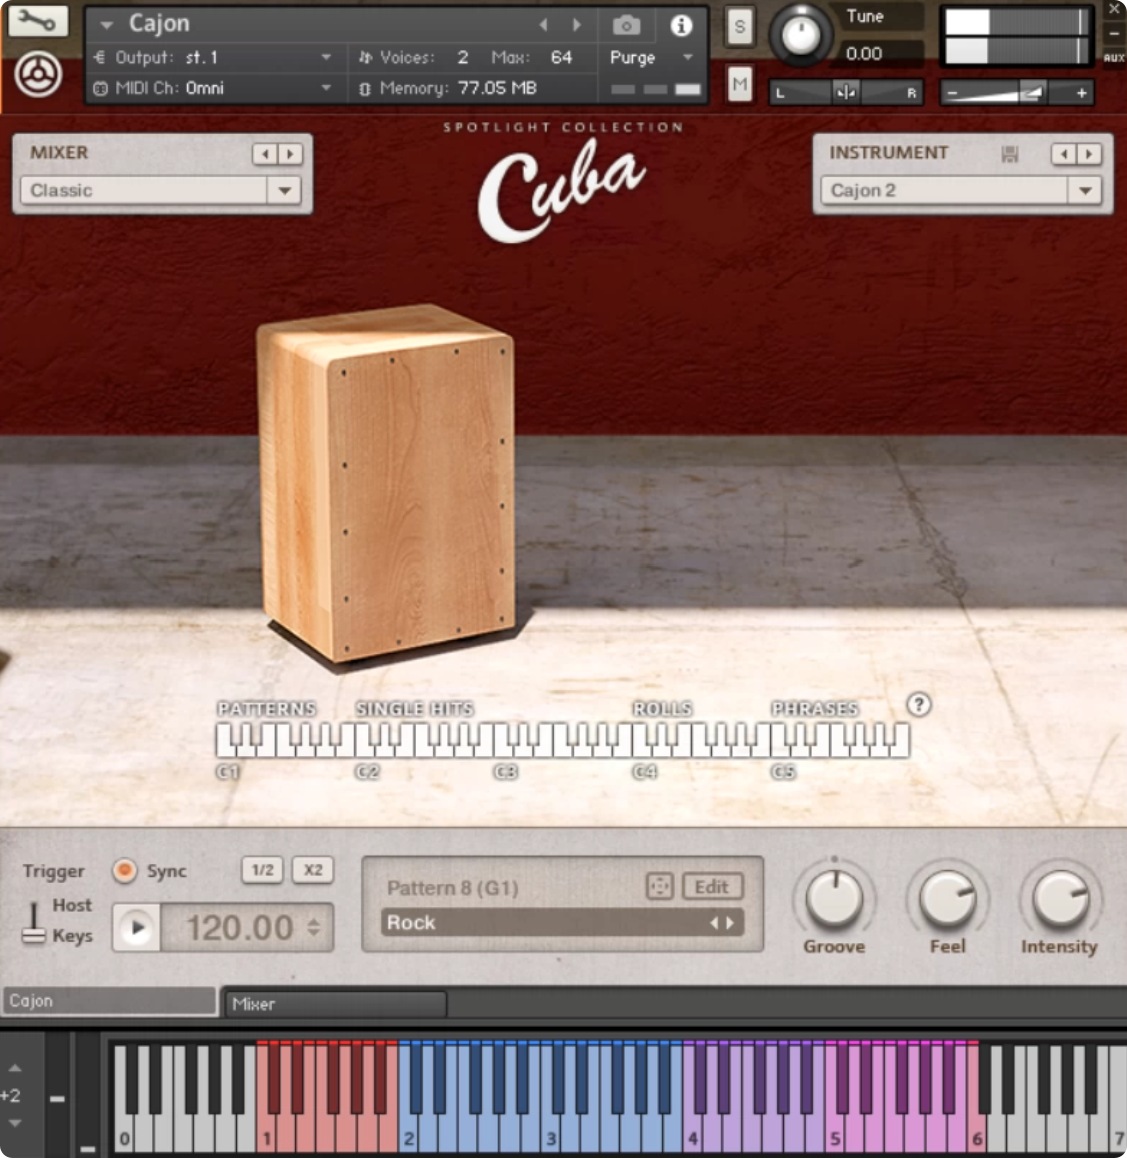The image size is (1127, 1158).
Task: Open the Purge menu
Action: click(x=650, y=58)
